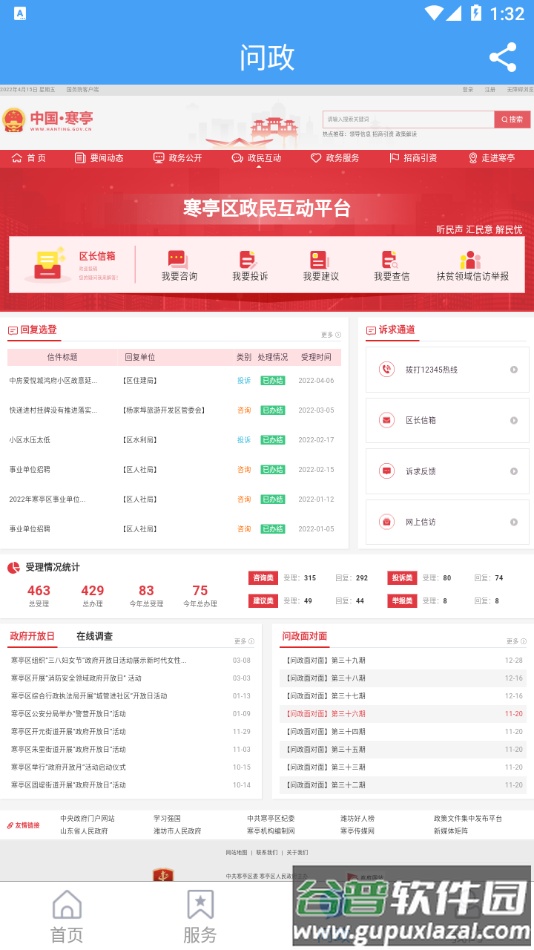Click the 友情链接 link icon
This screenshot has width=534, height=950.
pos(10,825)
